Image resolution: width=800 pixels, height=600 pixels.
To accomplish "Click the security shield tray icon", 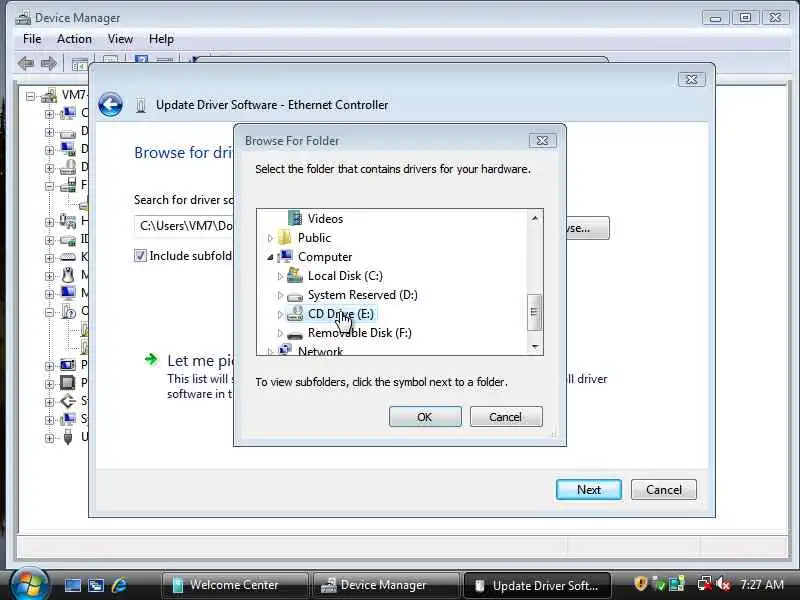I will tap(641, 584).
